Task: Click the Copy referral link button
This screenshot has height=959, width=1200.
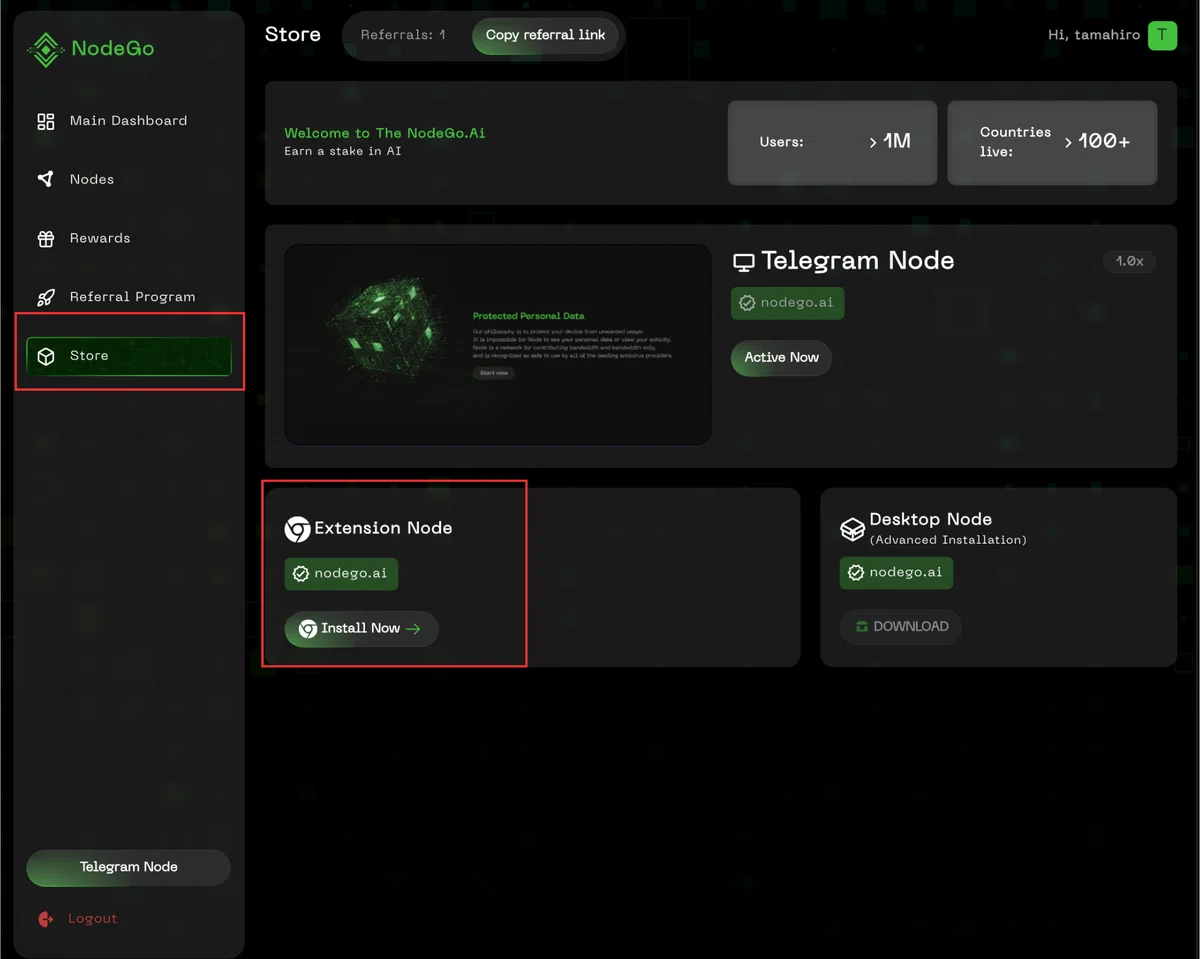Action: tap(545, 35)
